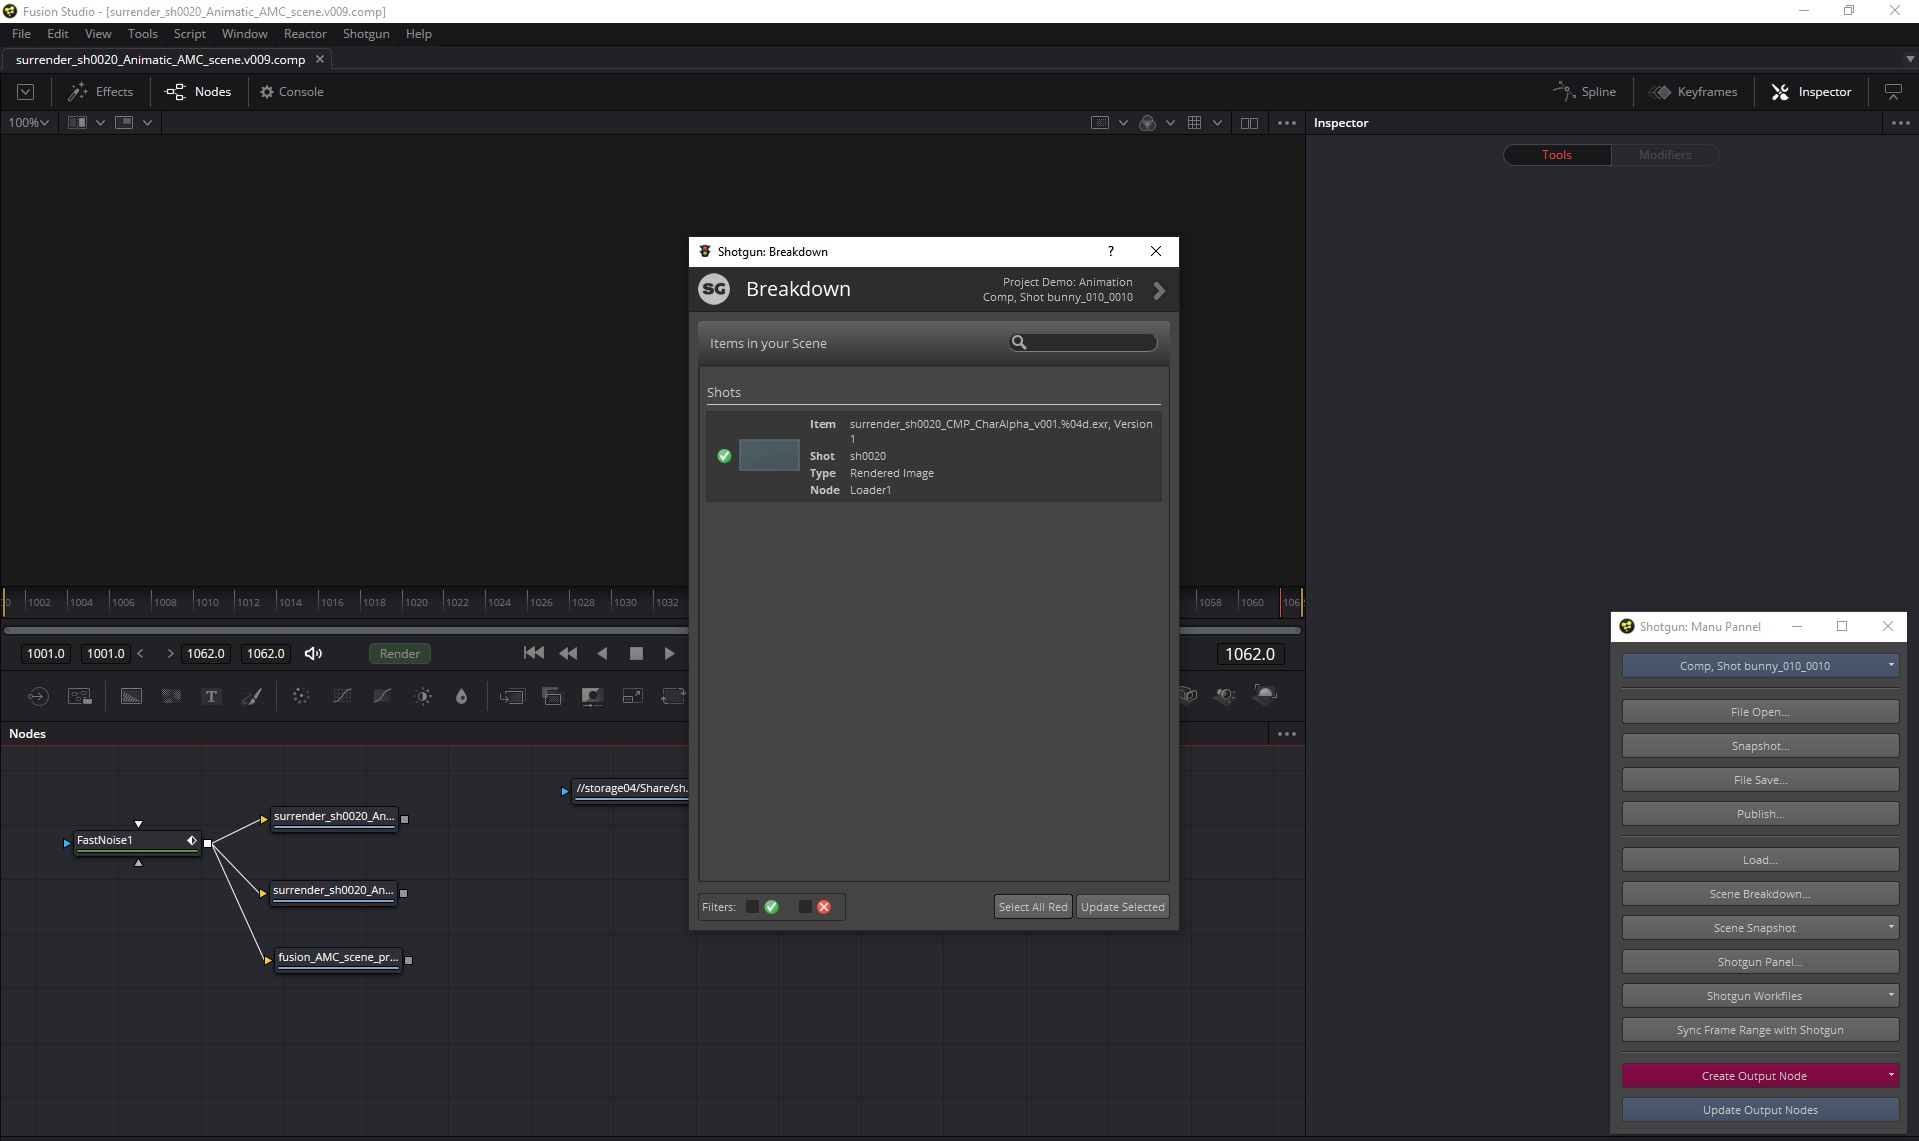Toggle the Inspector panel button

coord(1812,92)
